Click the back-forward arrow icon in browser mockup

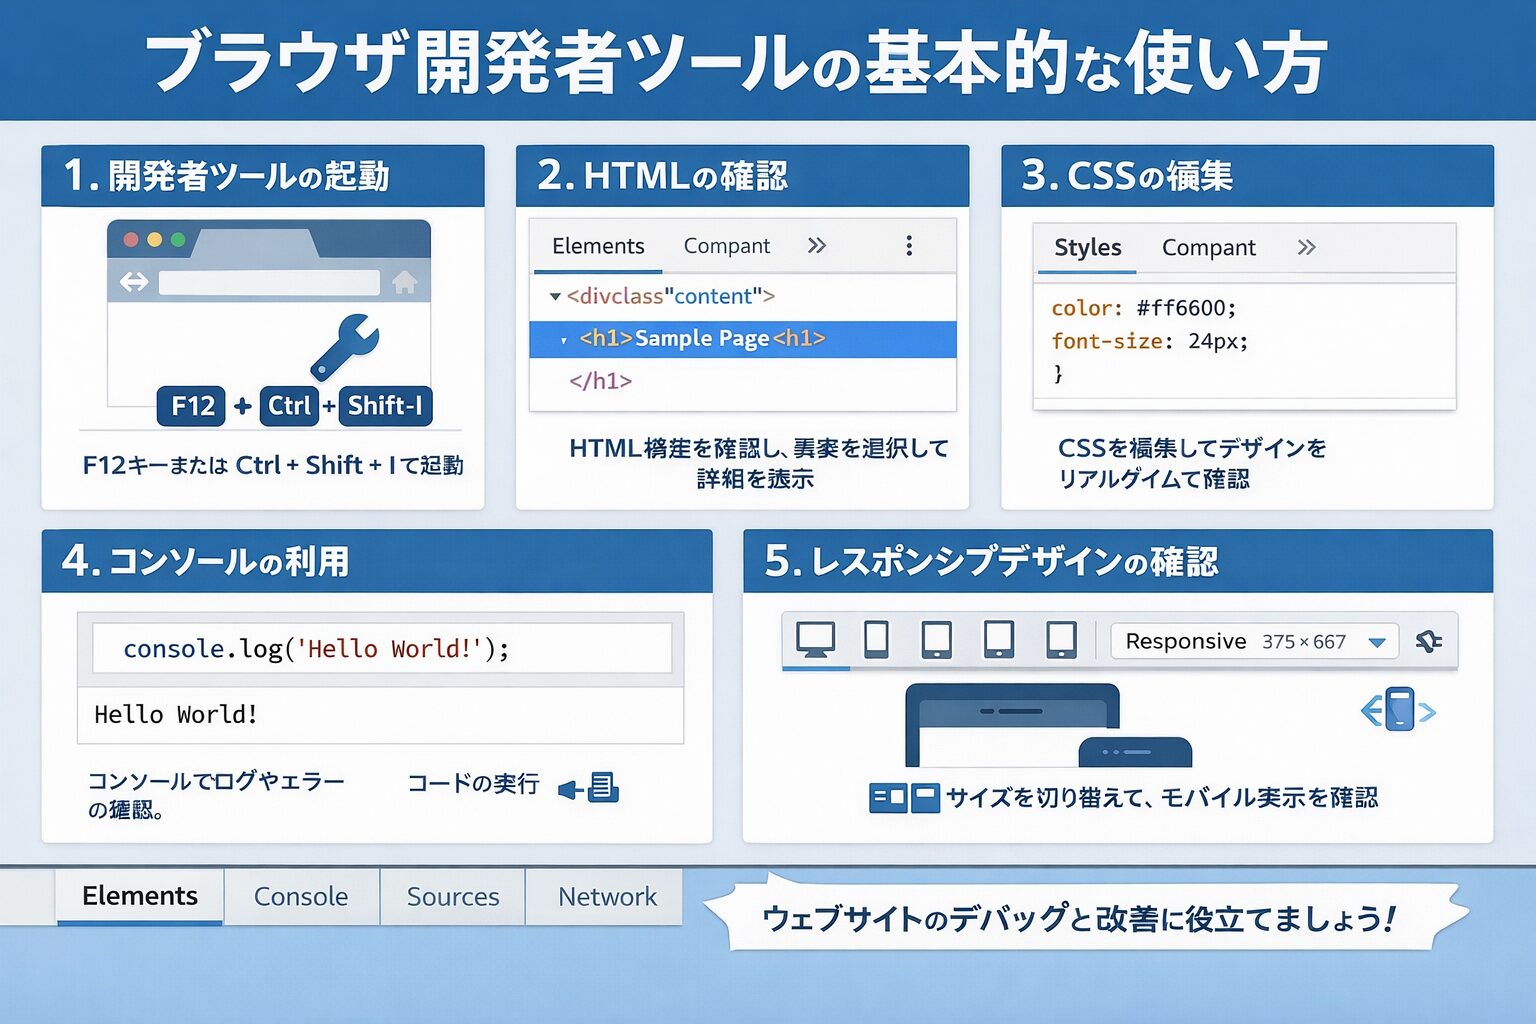(x=134, y=283)
